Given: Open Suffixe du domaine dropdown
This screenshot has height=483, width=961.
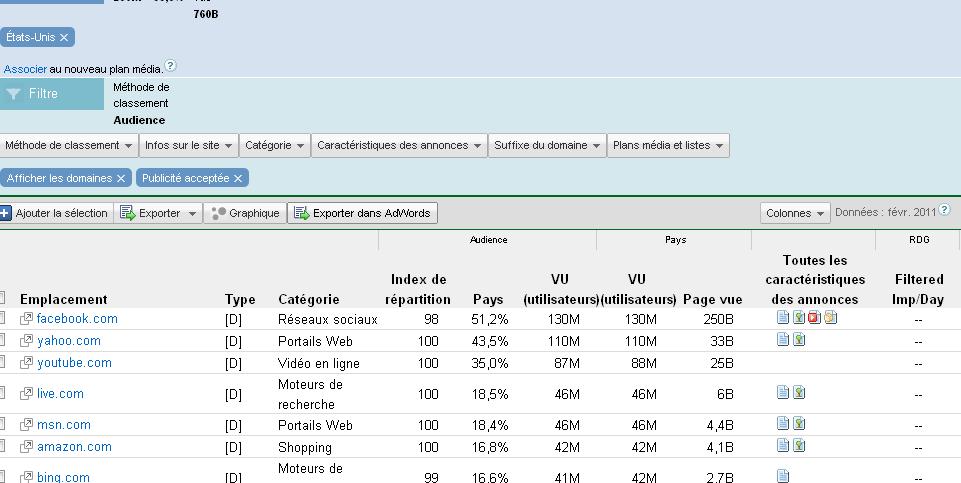Looking at the screenshot, I should (547, 145).
